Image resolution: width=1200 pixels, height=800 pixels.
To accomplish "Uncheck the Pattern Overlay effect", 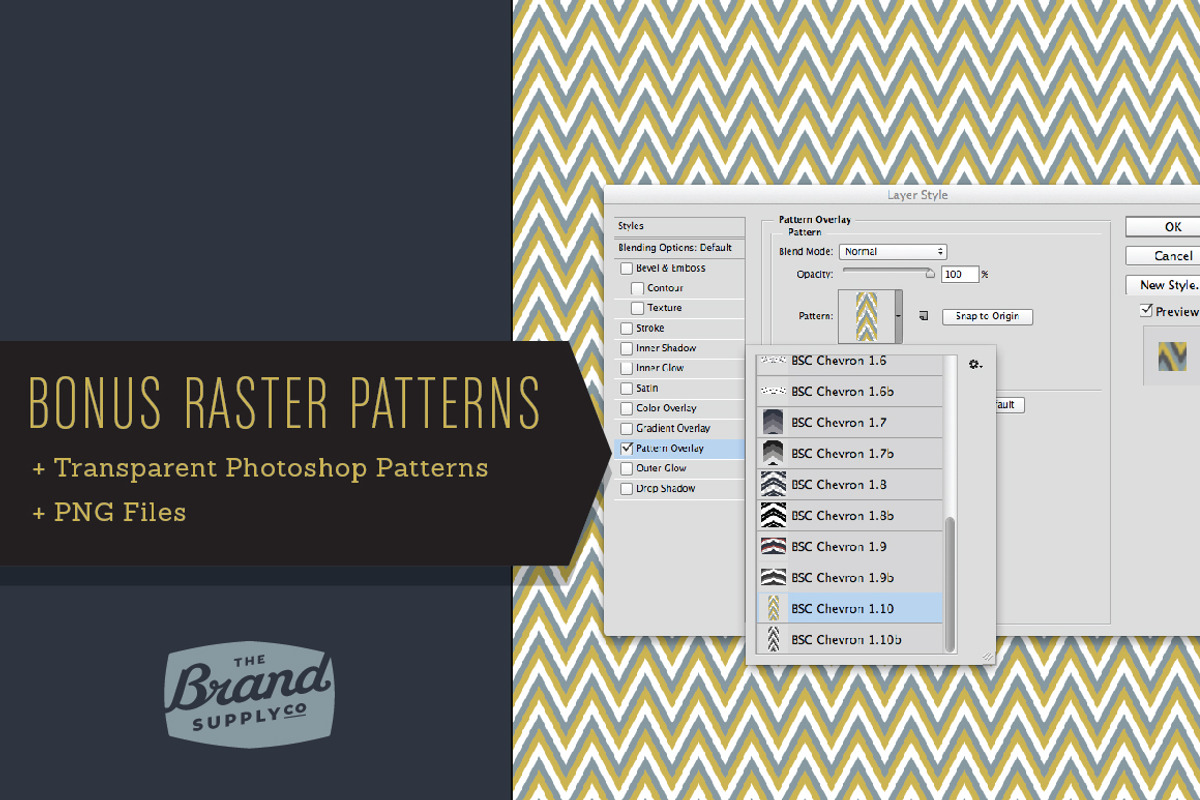I will pos(627,449).
